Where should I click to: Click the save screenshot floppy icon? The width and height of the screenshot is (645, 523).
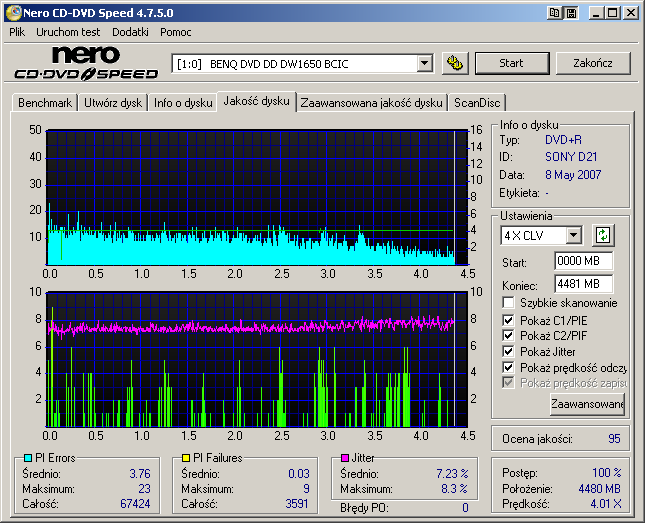tap(571, 13)
